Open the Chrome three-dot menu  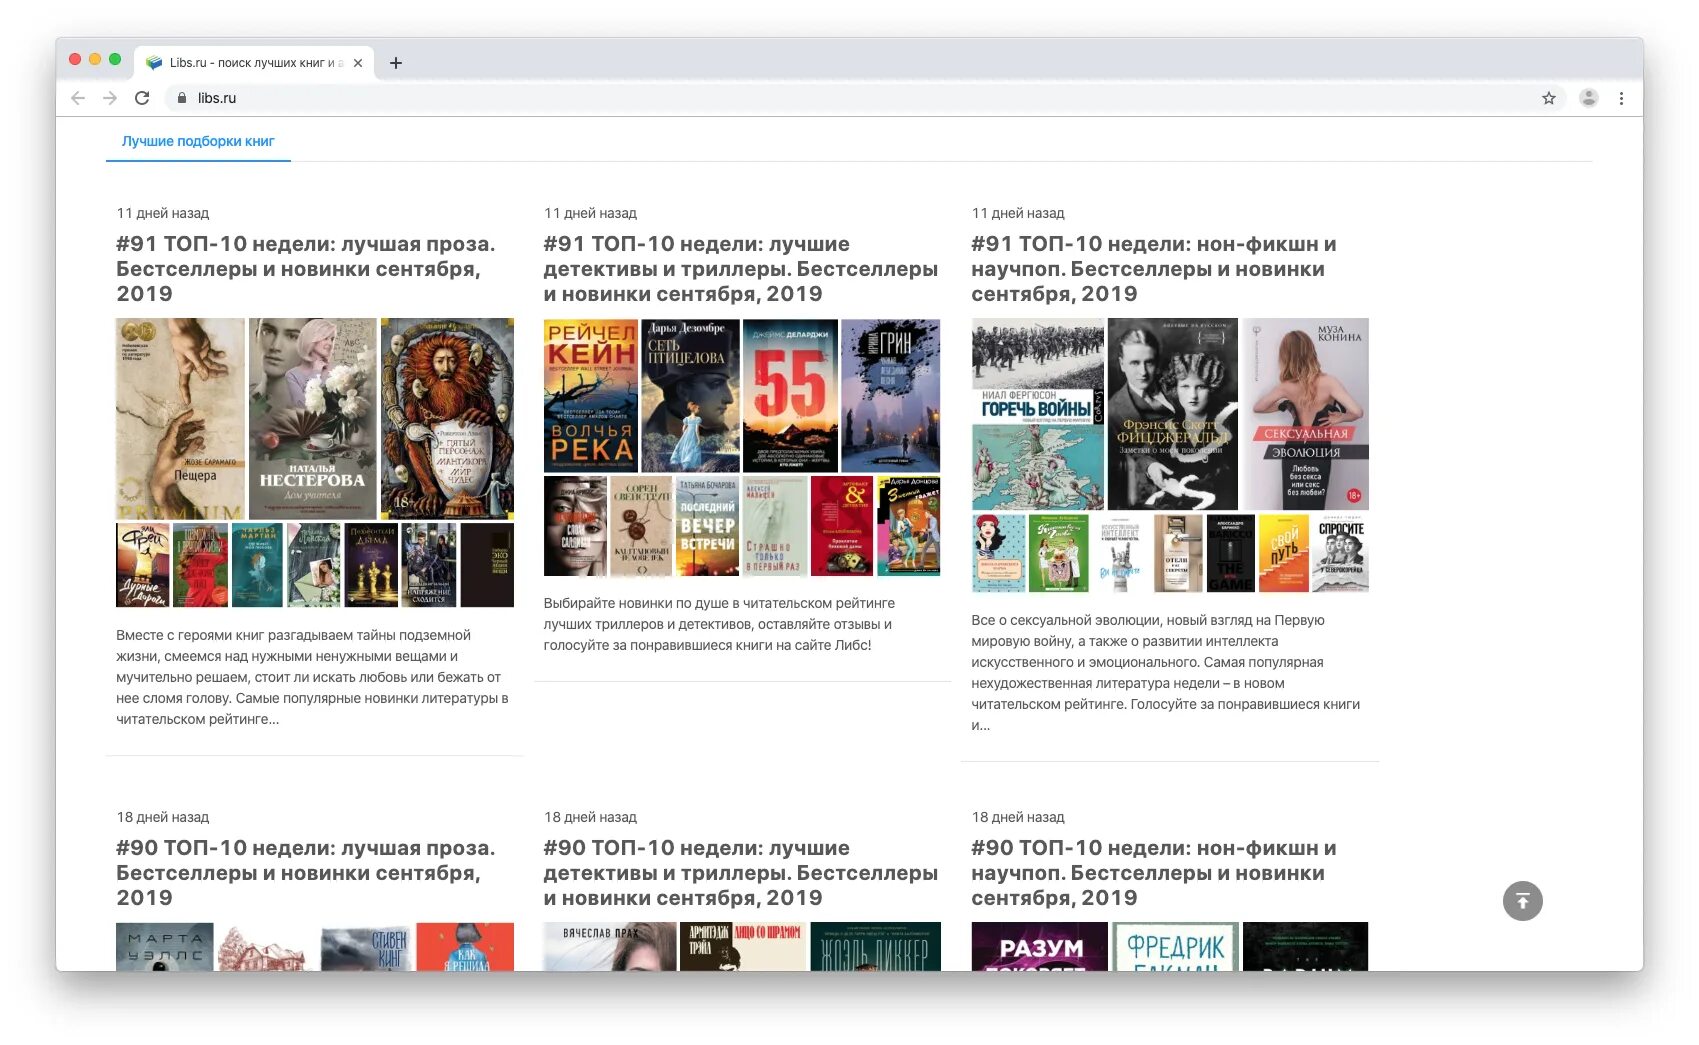1621,98
